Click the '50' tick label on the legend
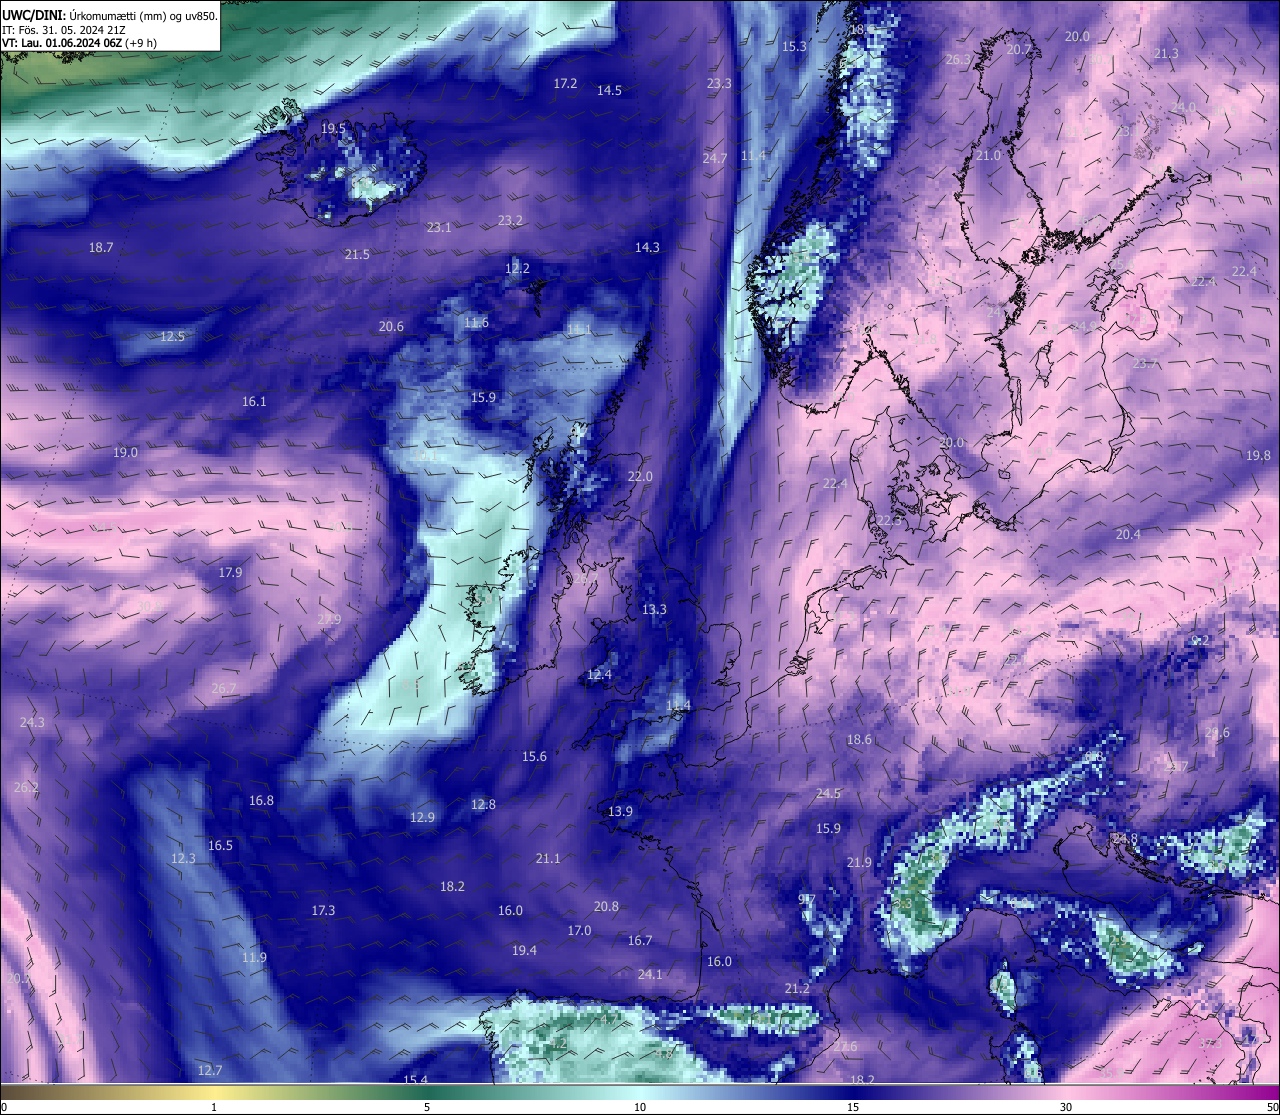1280x1115 pixels. coord(1272,1107)
